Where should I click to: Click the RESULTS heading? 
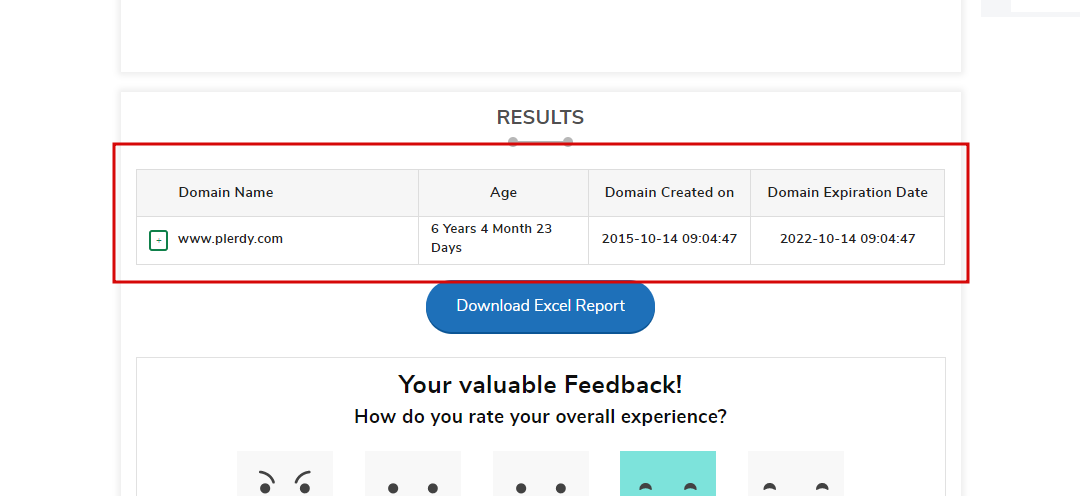tap(540, 118)
